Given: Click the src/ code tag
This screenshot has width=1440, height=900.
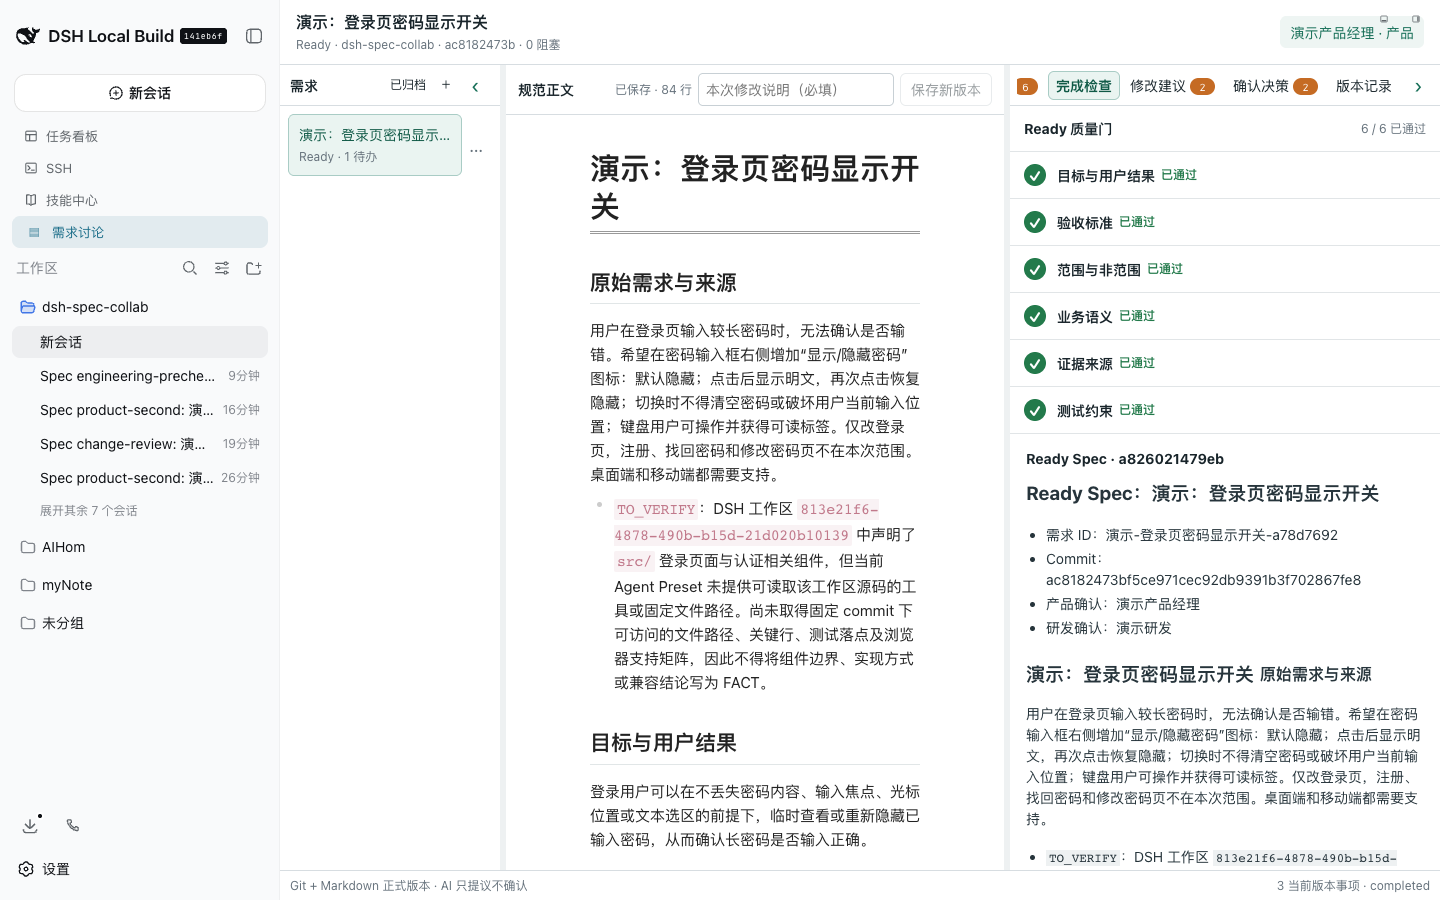Looking at the screenshot, I should 633,561.
